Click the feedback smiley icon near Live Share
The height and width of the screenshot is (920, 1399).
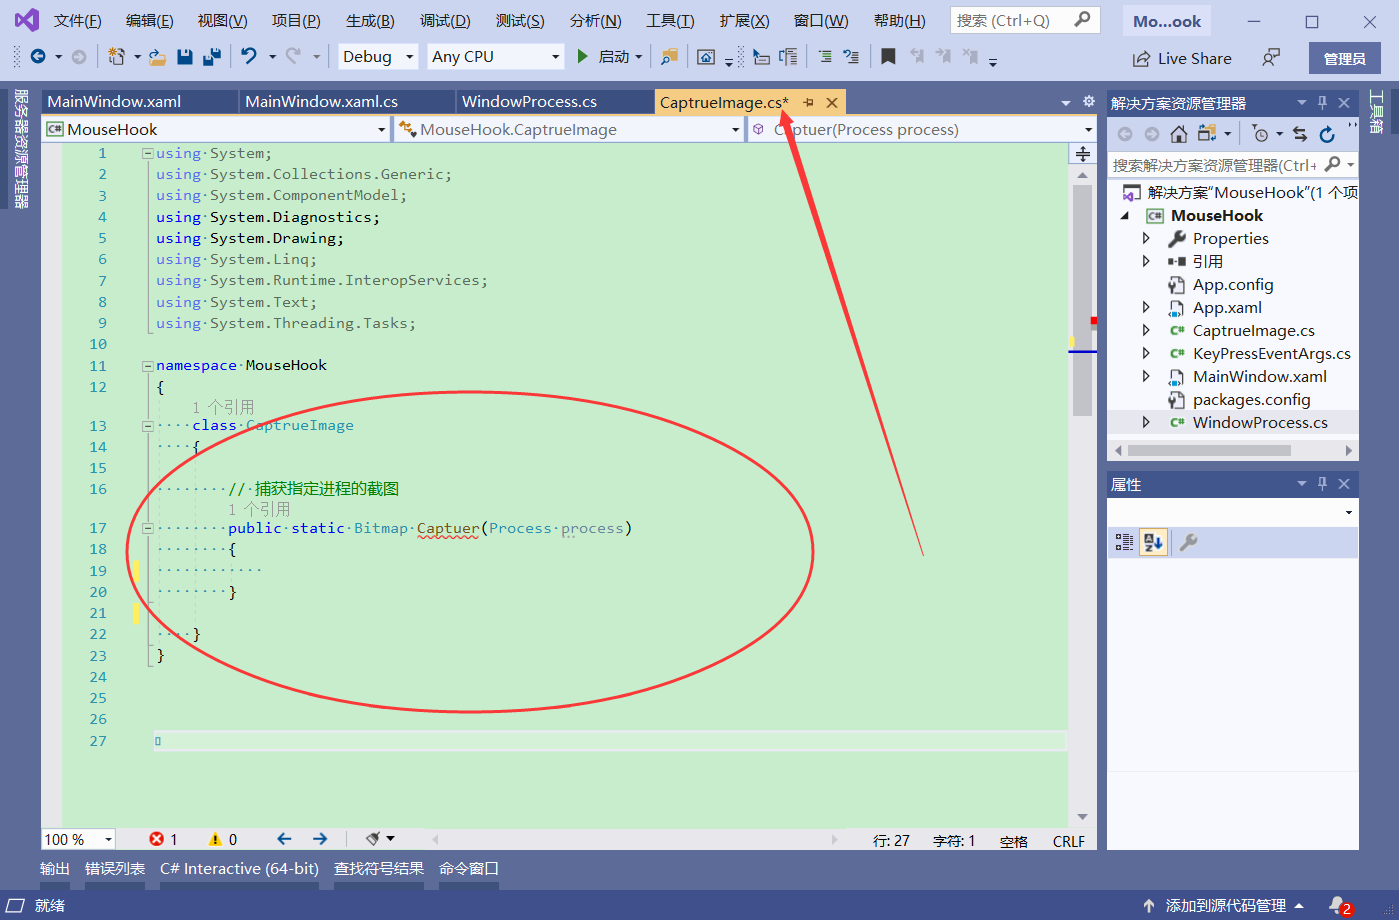click(1269, 57)
